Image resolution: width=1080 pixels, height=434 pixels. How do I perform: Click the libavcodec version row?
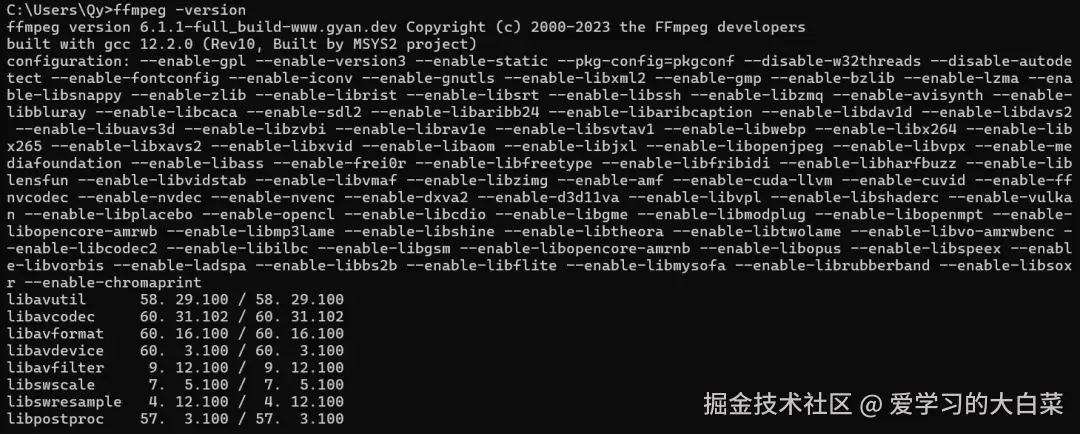tap(175, 317)
